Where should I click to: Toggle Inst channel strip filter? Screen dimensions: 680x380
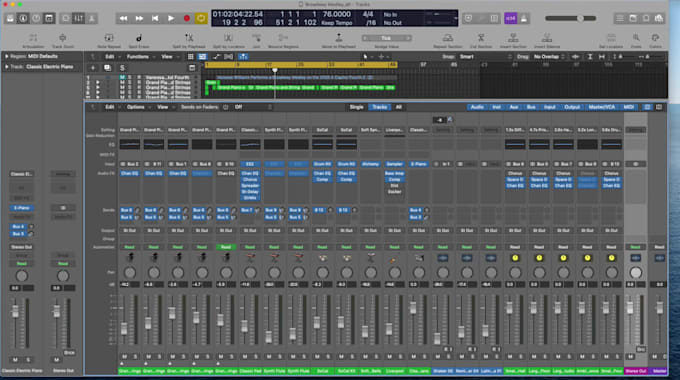[x=497, y=107]
